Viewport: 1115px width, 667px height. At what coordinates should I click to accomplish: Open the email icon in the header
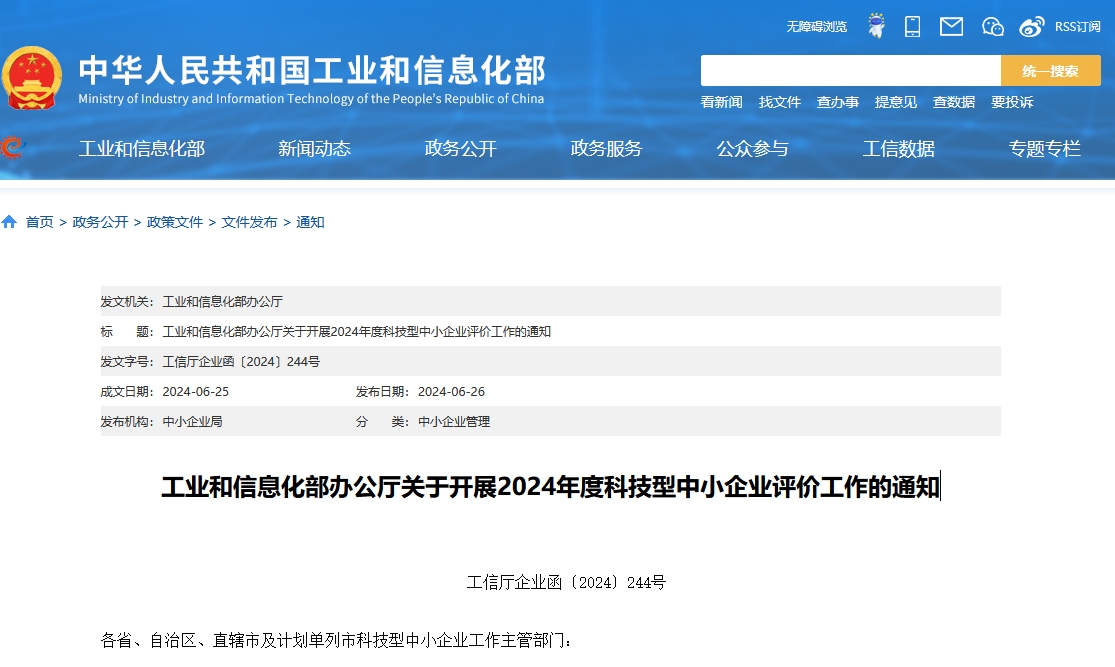pyautogui.click(x=950, y=26)
